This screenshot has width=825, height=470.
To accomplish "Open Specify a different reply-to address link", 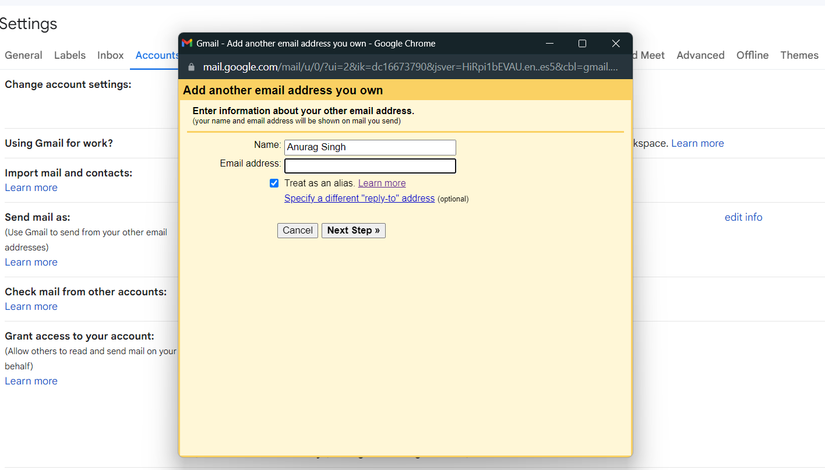I will (359, 198).
